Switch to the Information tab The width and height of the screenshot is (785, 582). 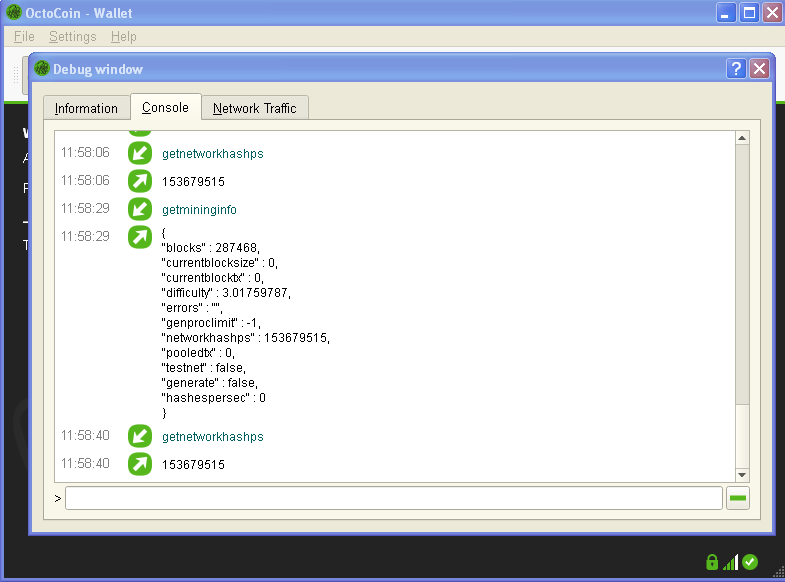(87, 108)
